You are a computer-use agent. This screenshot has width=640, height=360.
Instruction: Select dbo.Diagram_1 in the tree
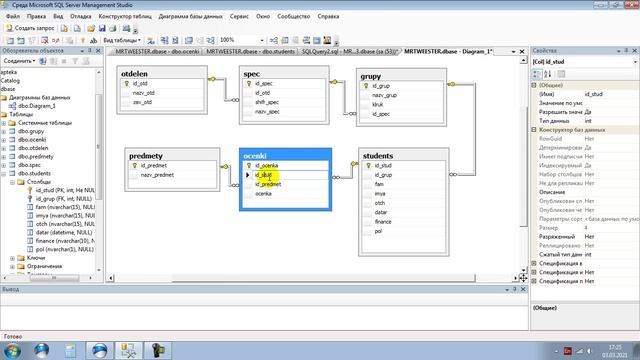tap(37, 106)
